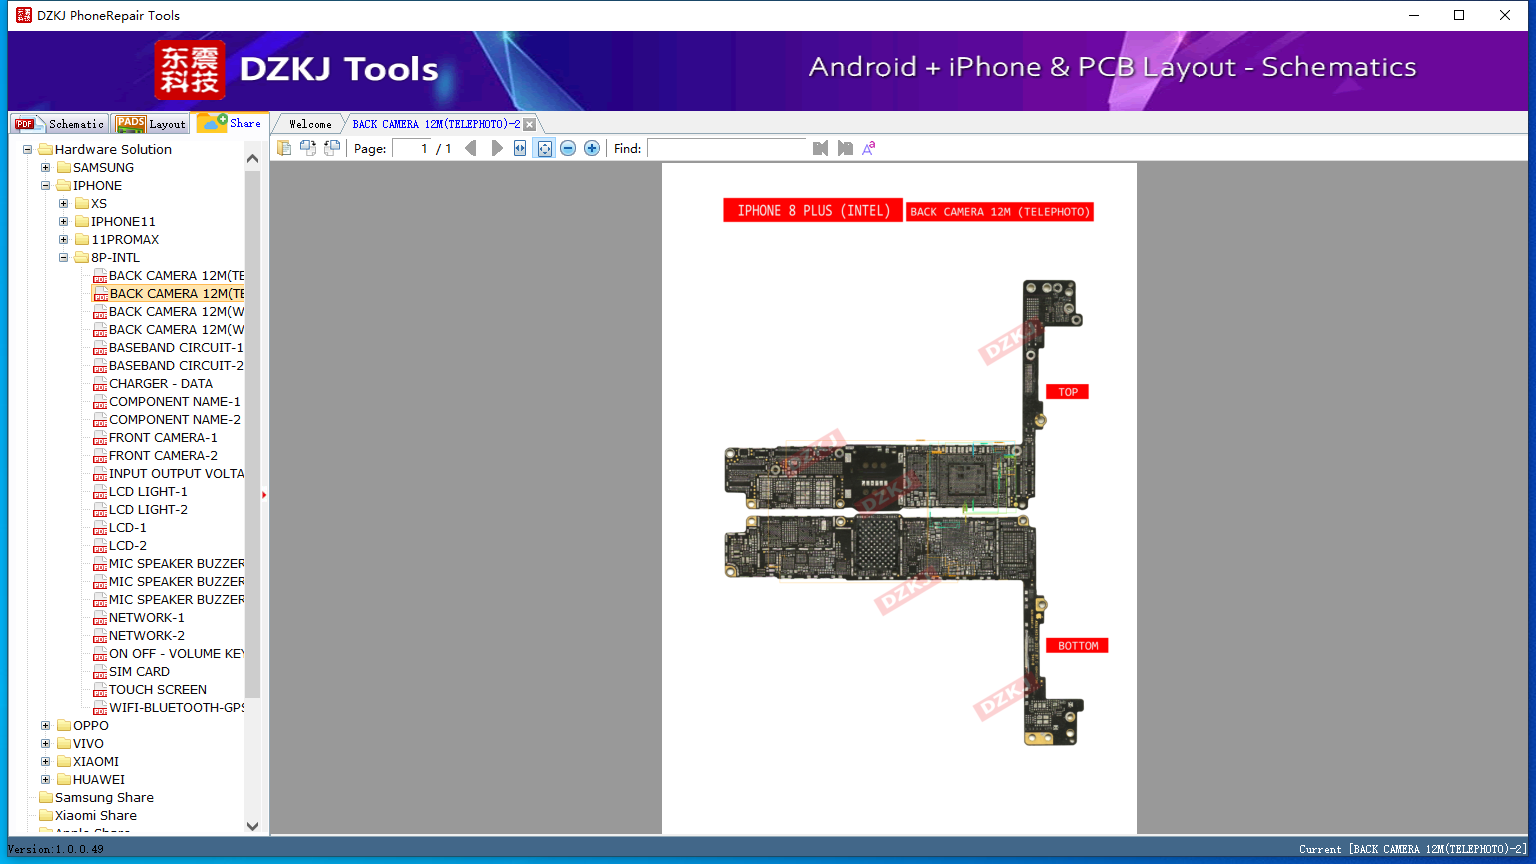Screen dimensions: 1536x864
Task: Collapse the IPHONE folder
Action: (x=46, y=186)
